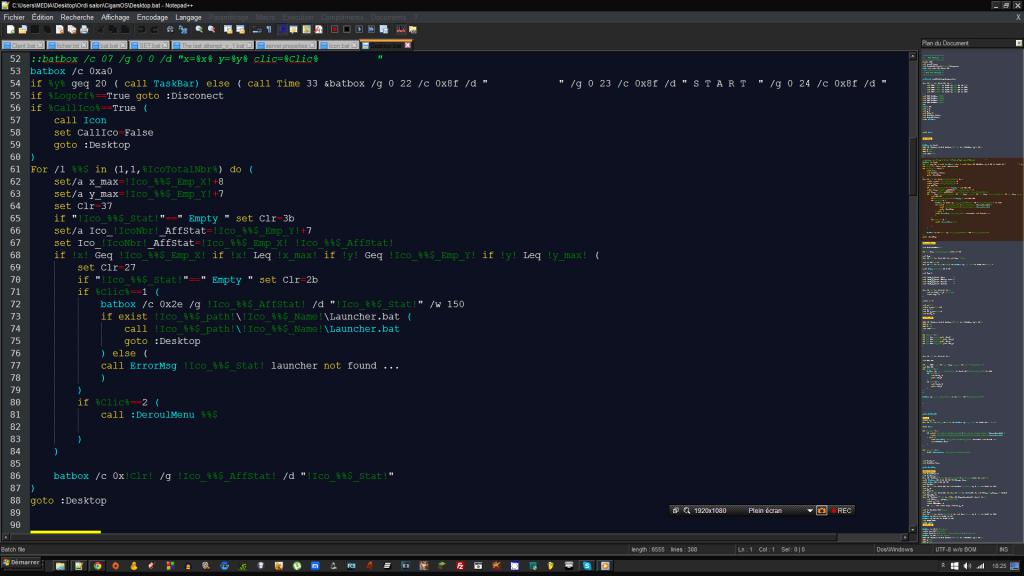Open the Langage menu
Screen dimensions: 1024x576
click(188, 18)
